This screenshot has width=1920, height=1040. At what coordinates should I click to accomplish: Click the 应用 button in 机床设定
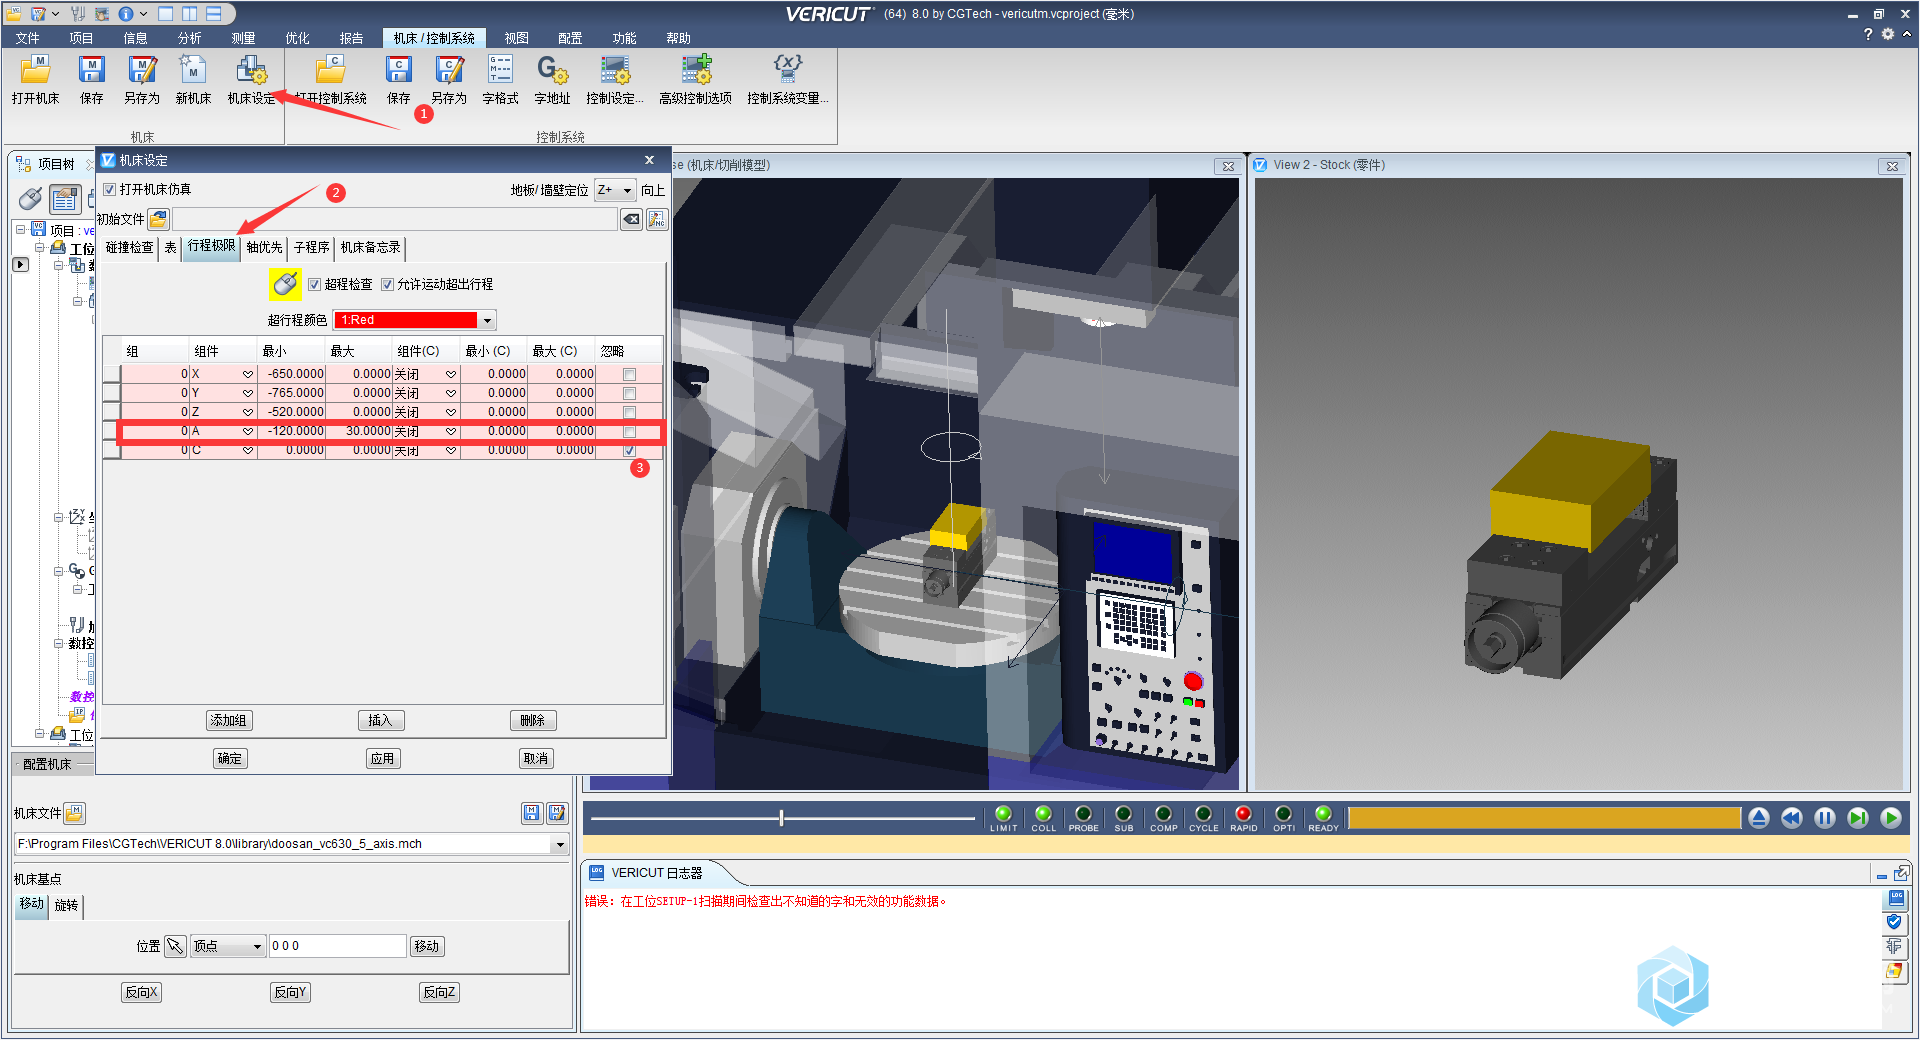[383, 758]
